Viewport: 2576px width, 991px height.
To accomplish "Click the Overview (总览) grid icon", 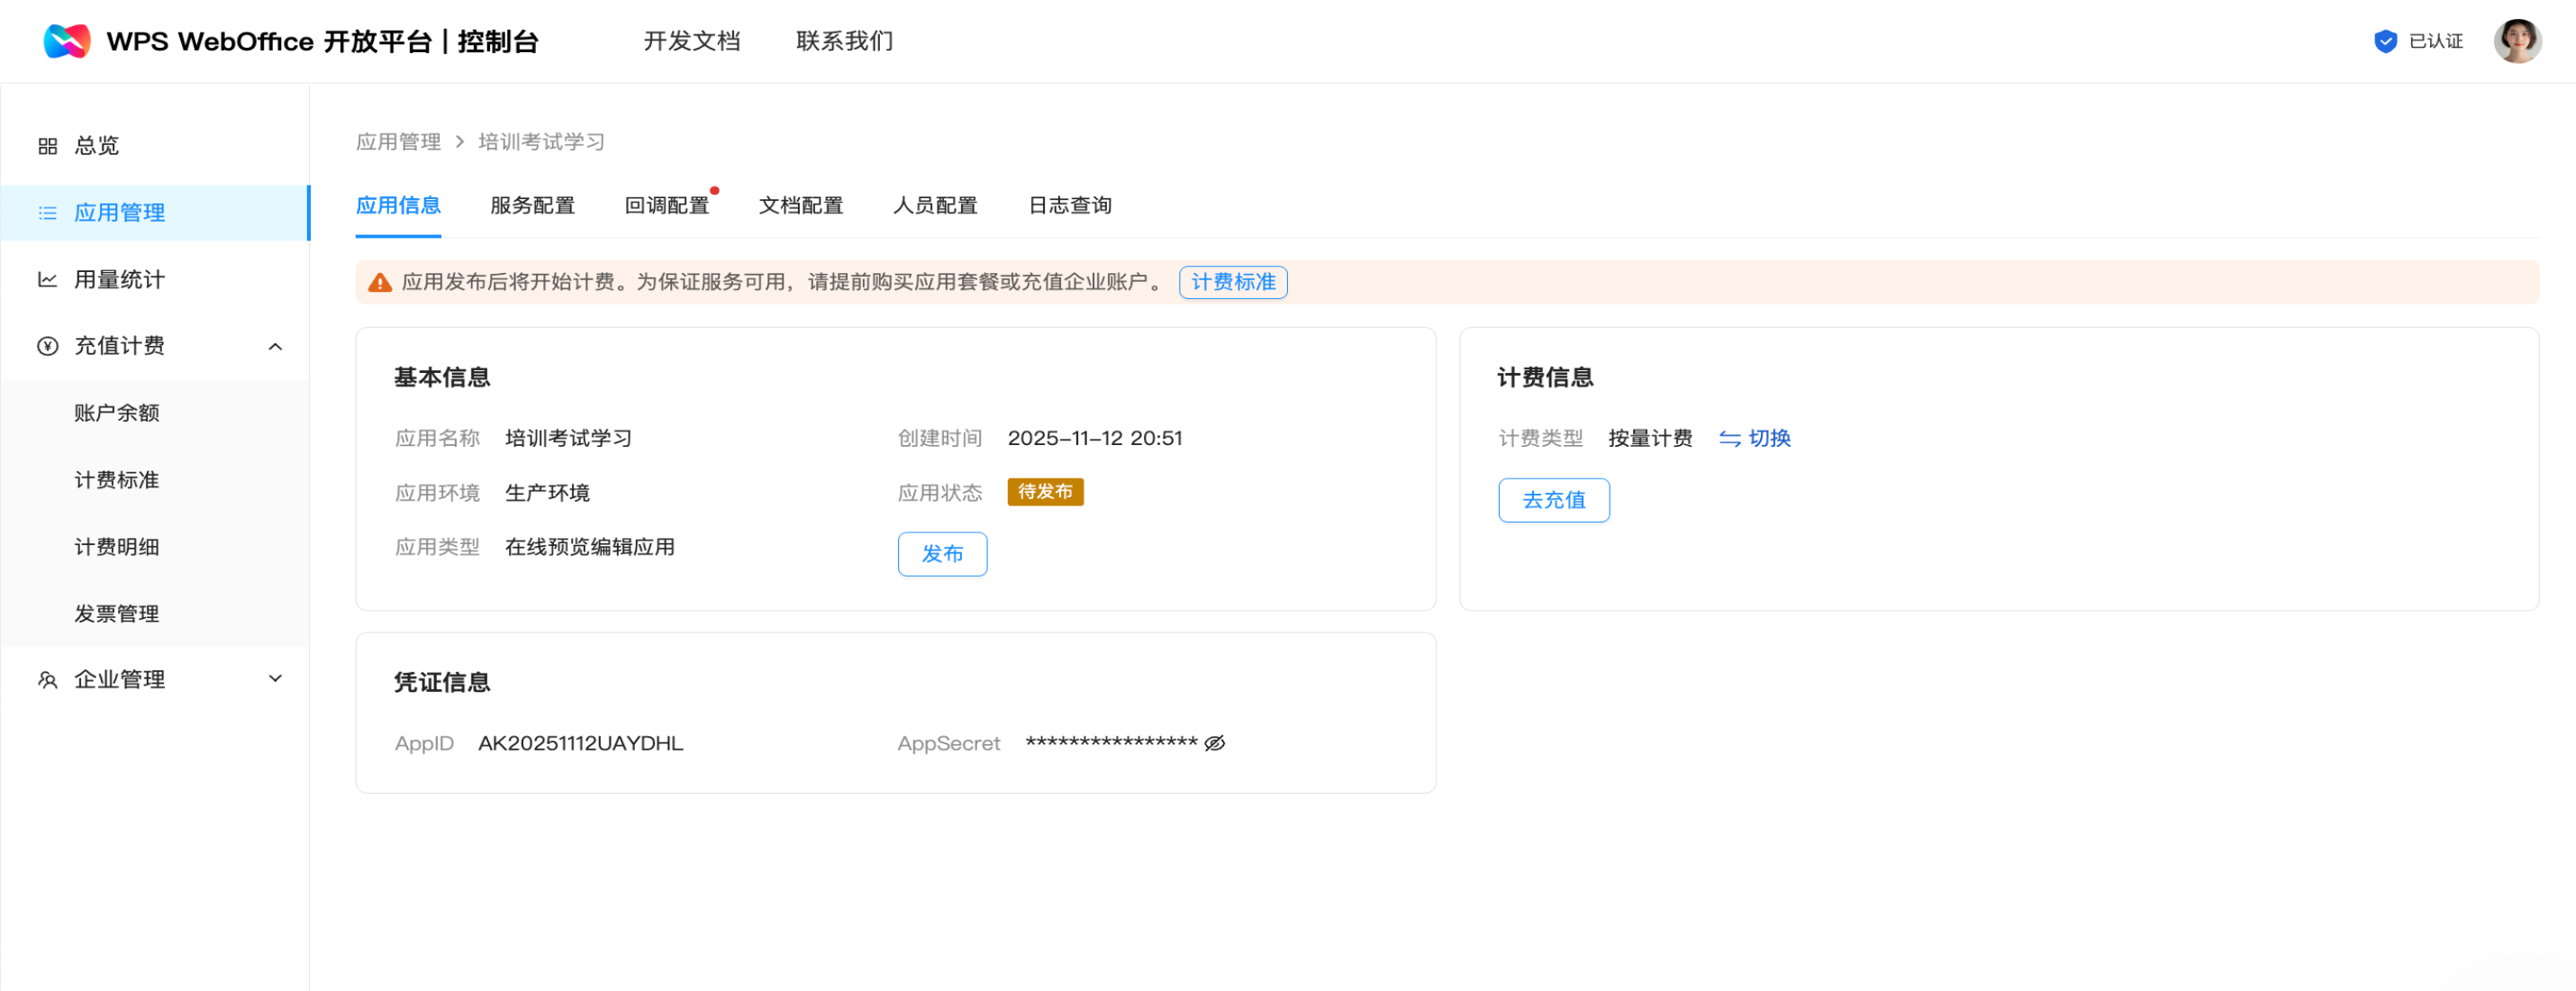I will 47,146.
